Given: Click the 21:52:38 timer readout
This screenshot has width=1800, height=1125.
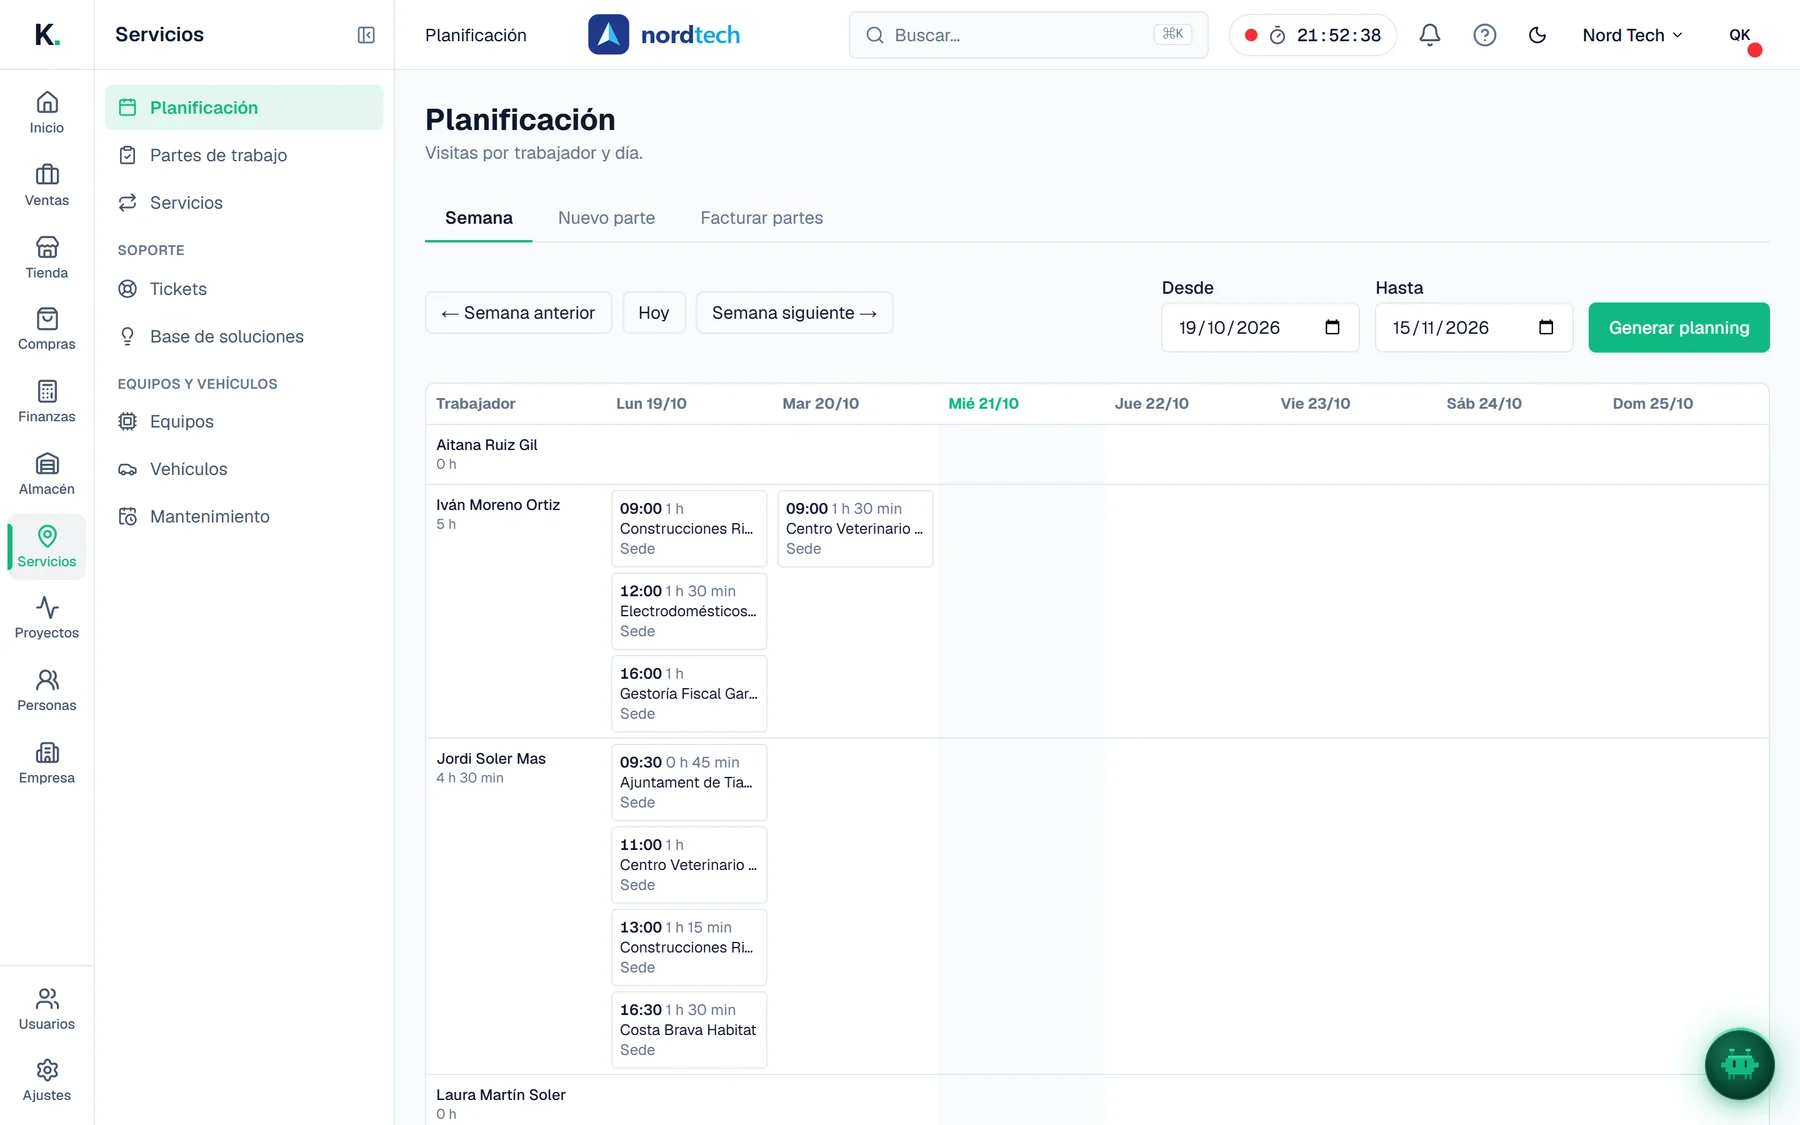Looking at the screenshot, I should coord(1339,35).
